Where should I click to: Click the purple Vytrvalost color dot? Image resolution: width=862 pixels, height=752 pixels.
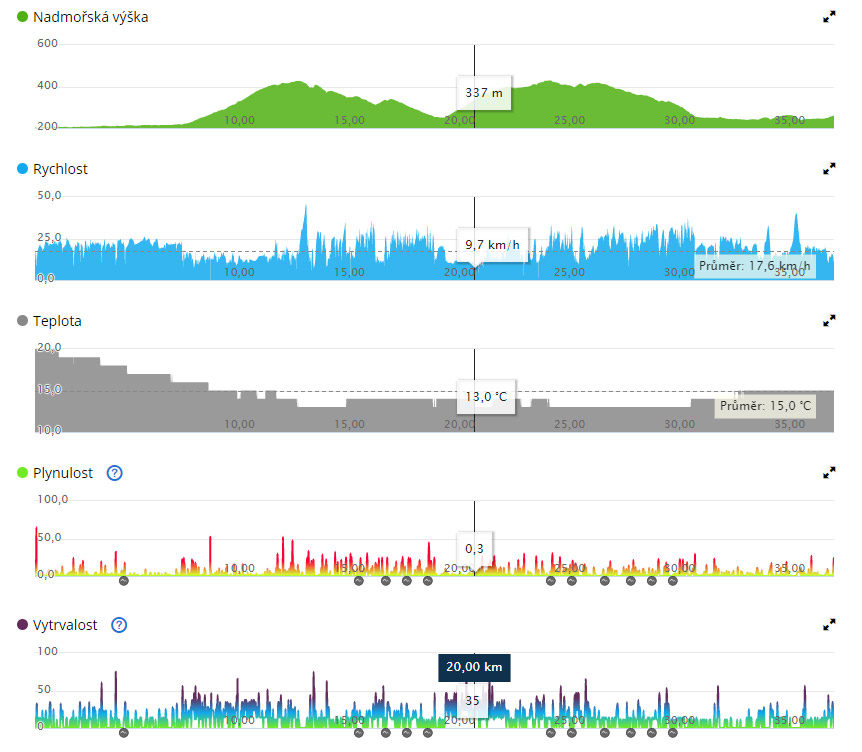[x=23, y=625]
